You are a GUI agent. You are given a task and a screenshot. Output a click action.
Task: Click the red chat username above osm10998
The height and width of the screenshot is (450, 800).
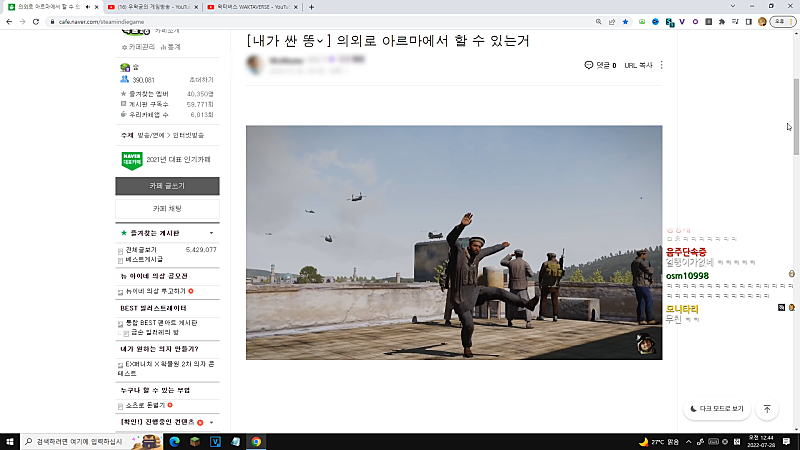tap(686, 252)
